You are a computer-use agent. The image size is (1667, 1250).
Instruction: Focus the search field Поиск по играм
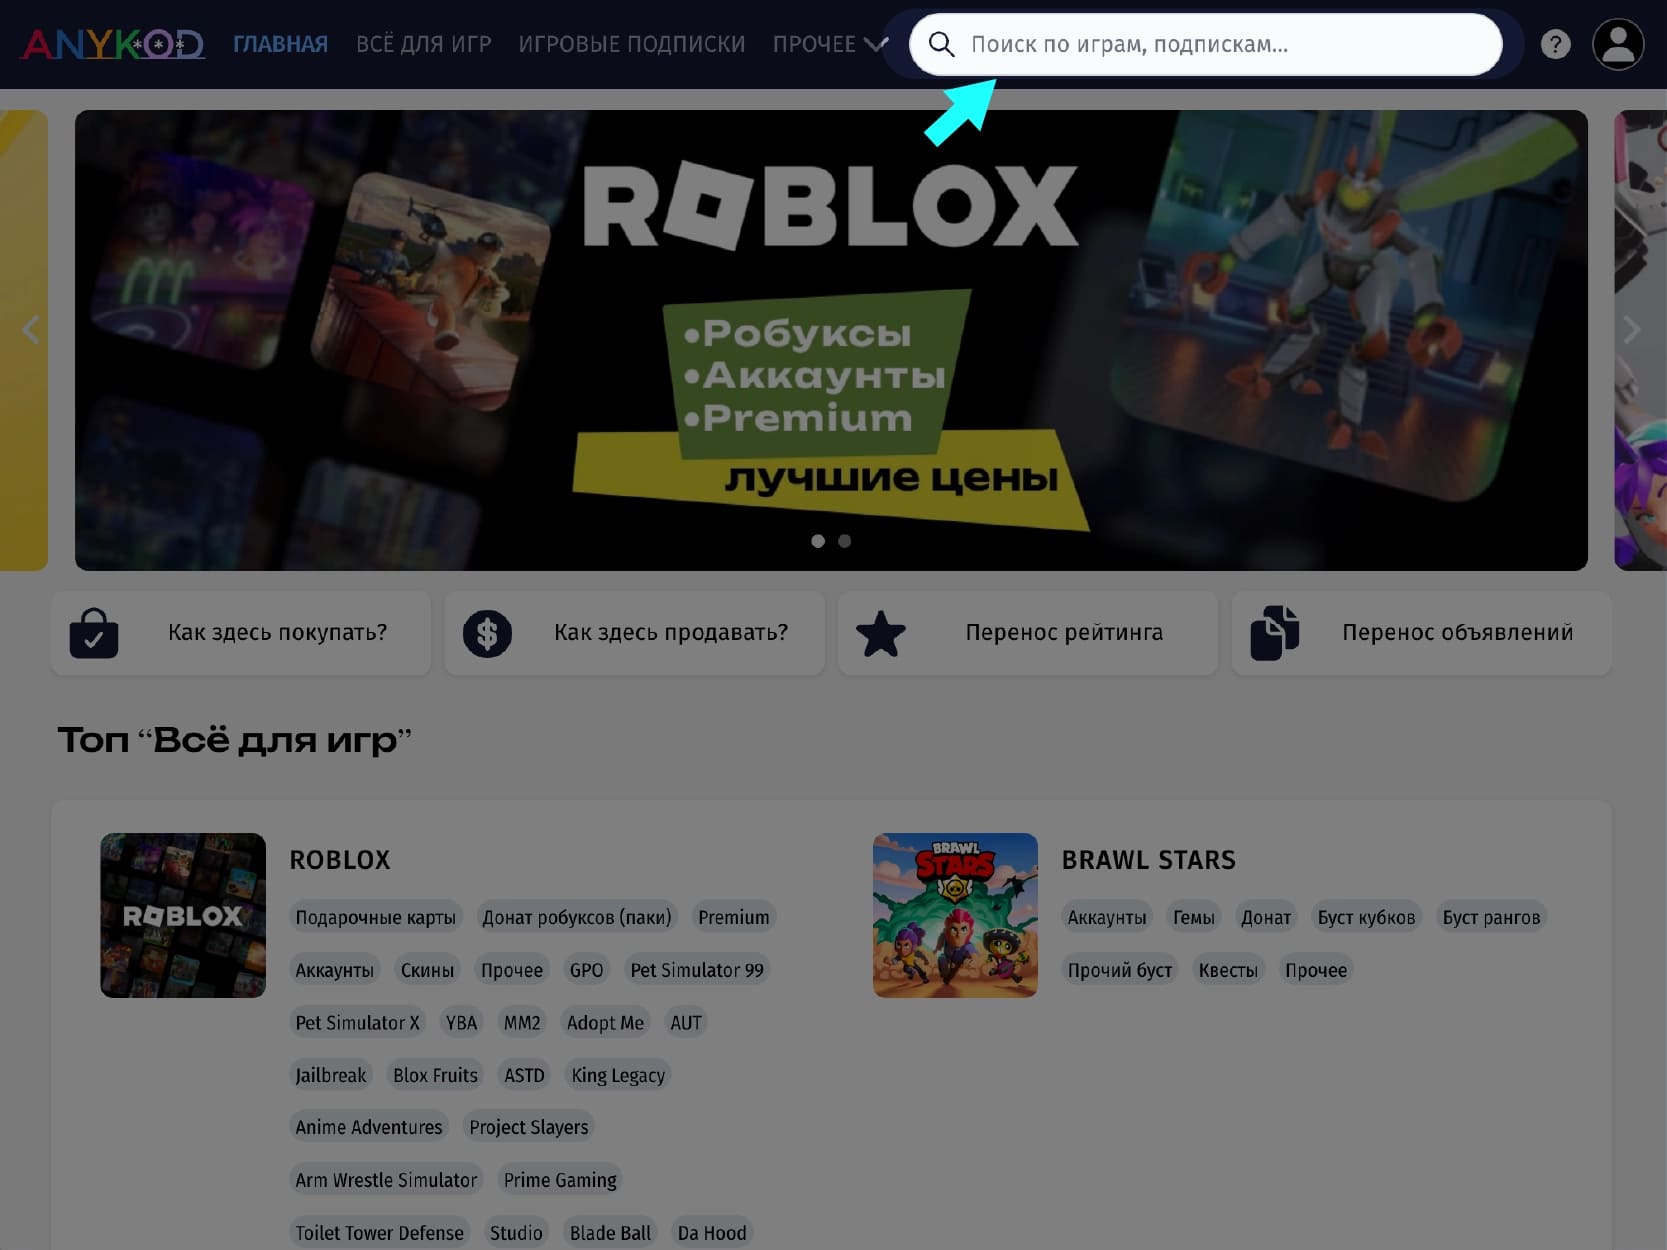pyautogui.click(x=1206, y=44)
